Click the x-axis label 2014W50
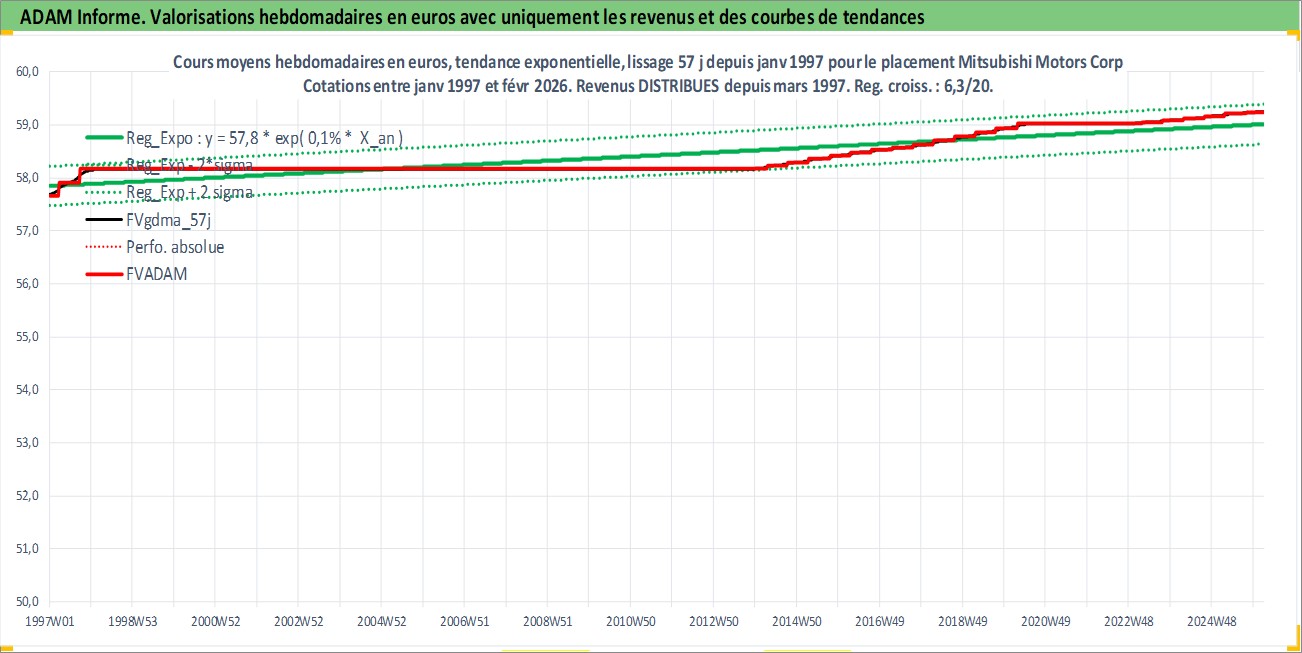Image resolution: width=1302 pixels, height=653 pixels. [797, 622]
